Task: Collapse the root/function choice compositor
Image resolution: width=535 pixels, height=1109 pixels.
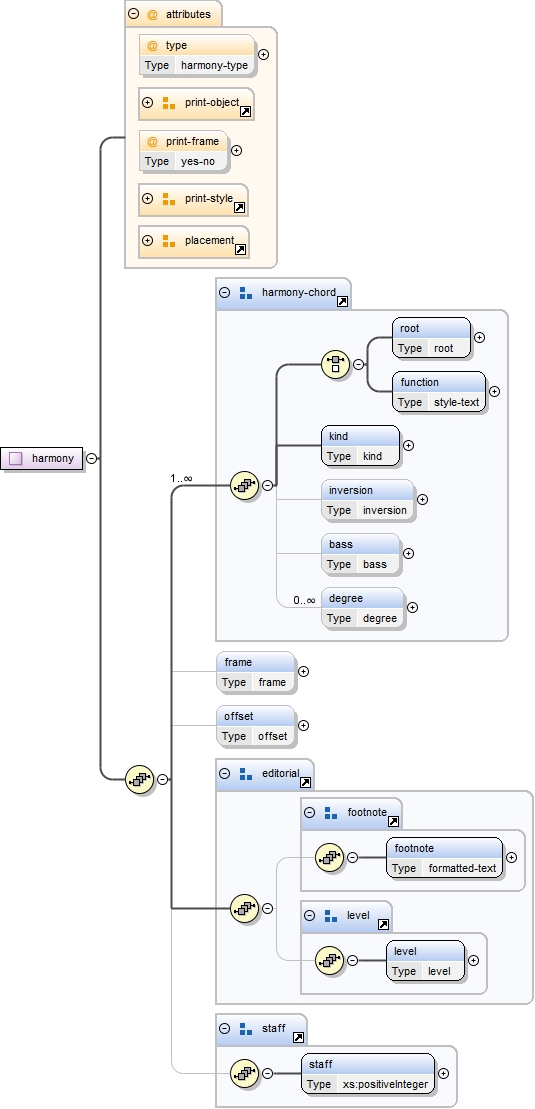Action: tap(358, 364)
